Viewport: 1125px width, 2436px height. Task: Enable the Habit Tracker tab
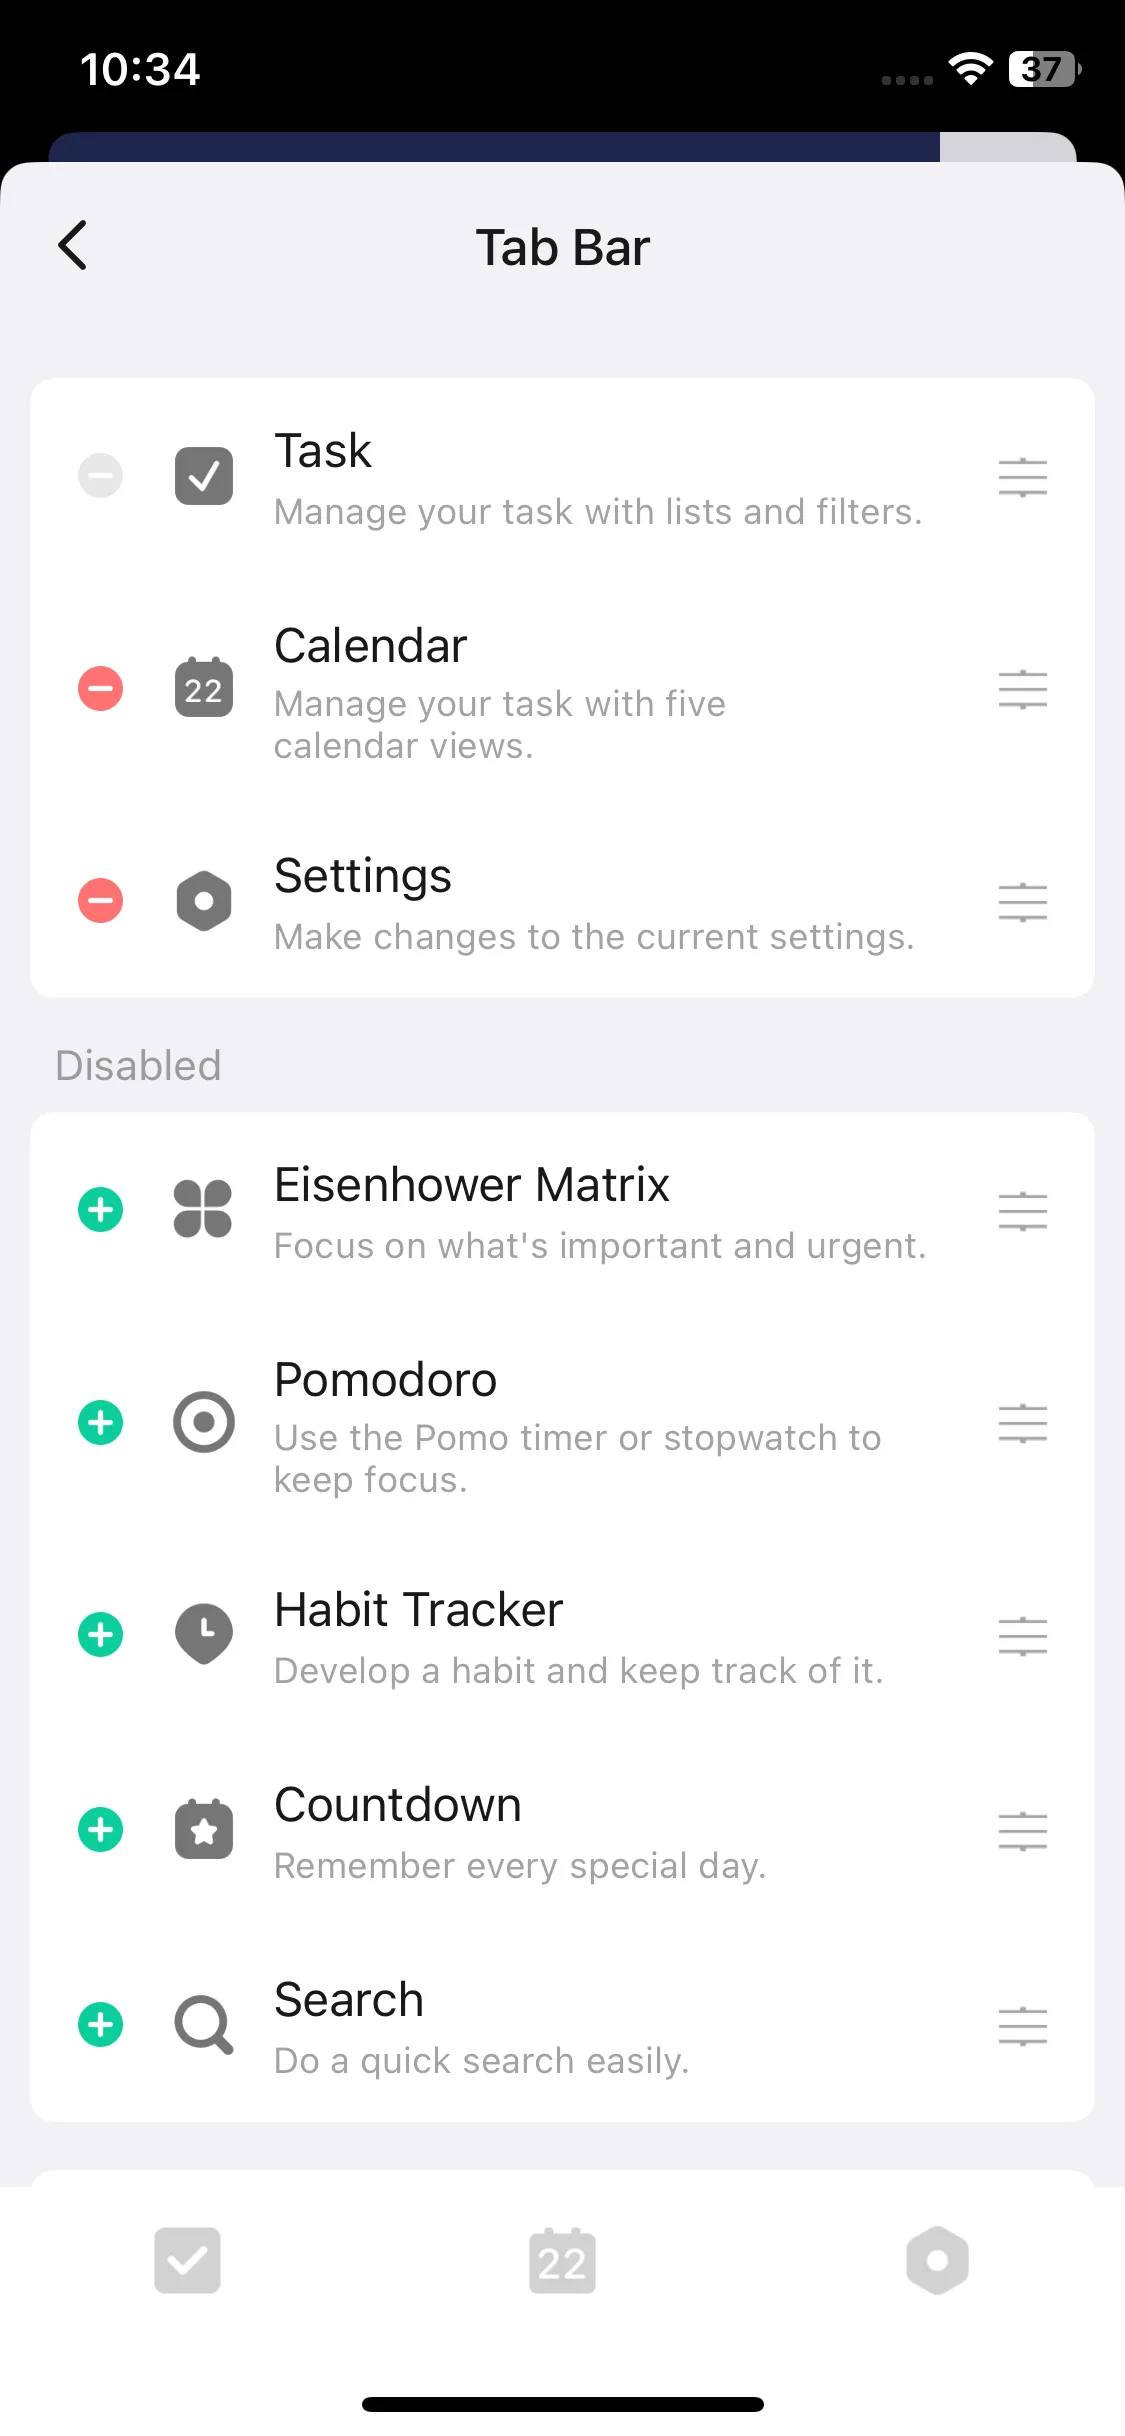coord(101,1635)
